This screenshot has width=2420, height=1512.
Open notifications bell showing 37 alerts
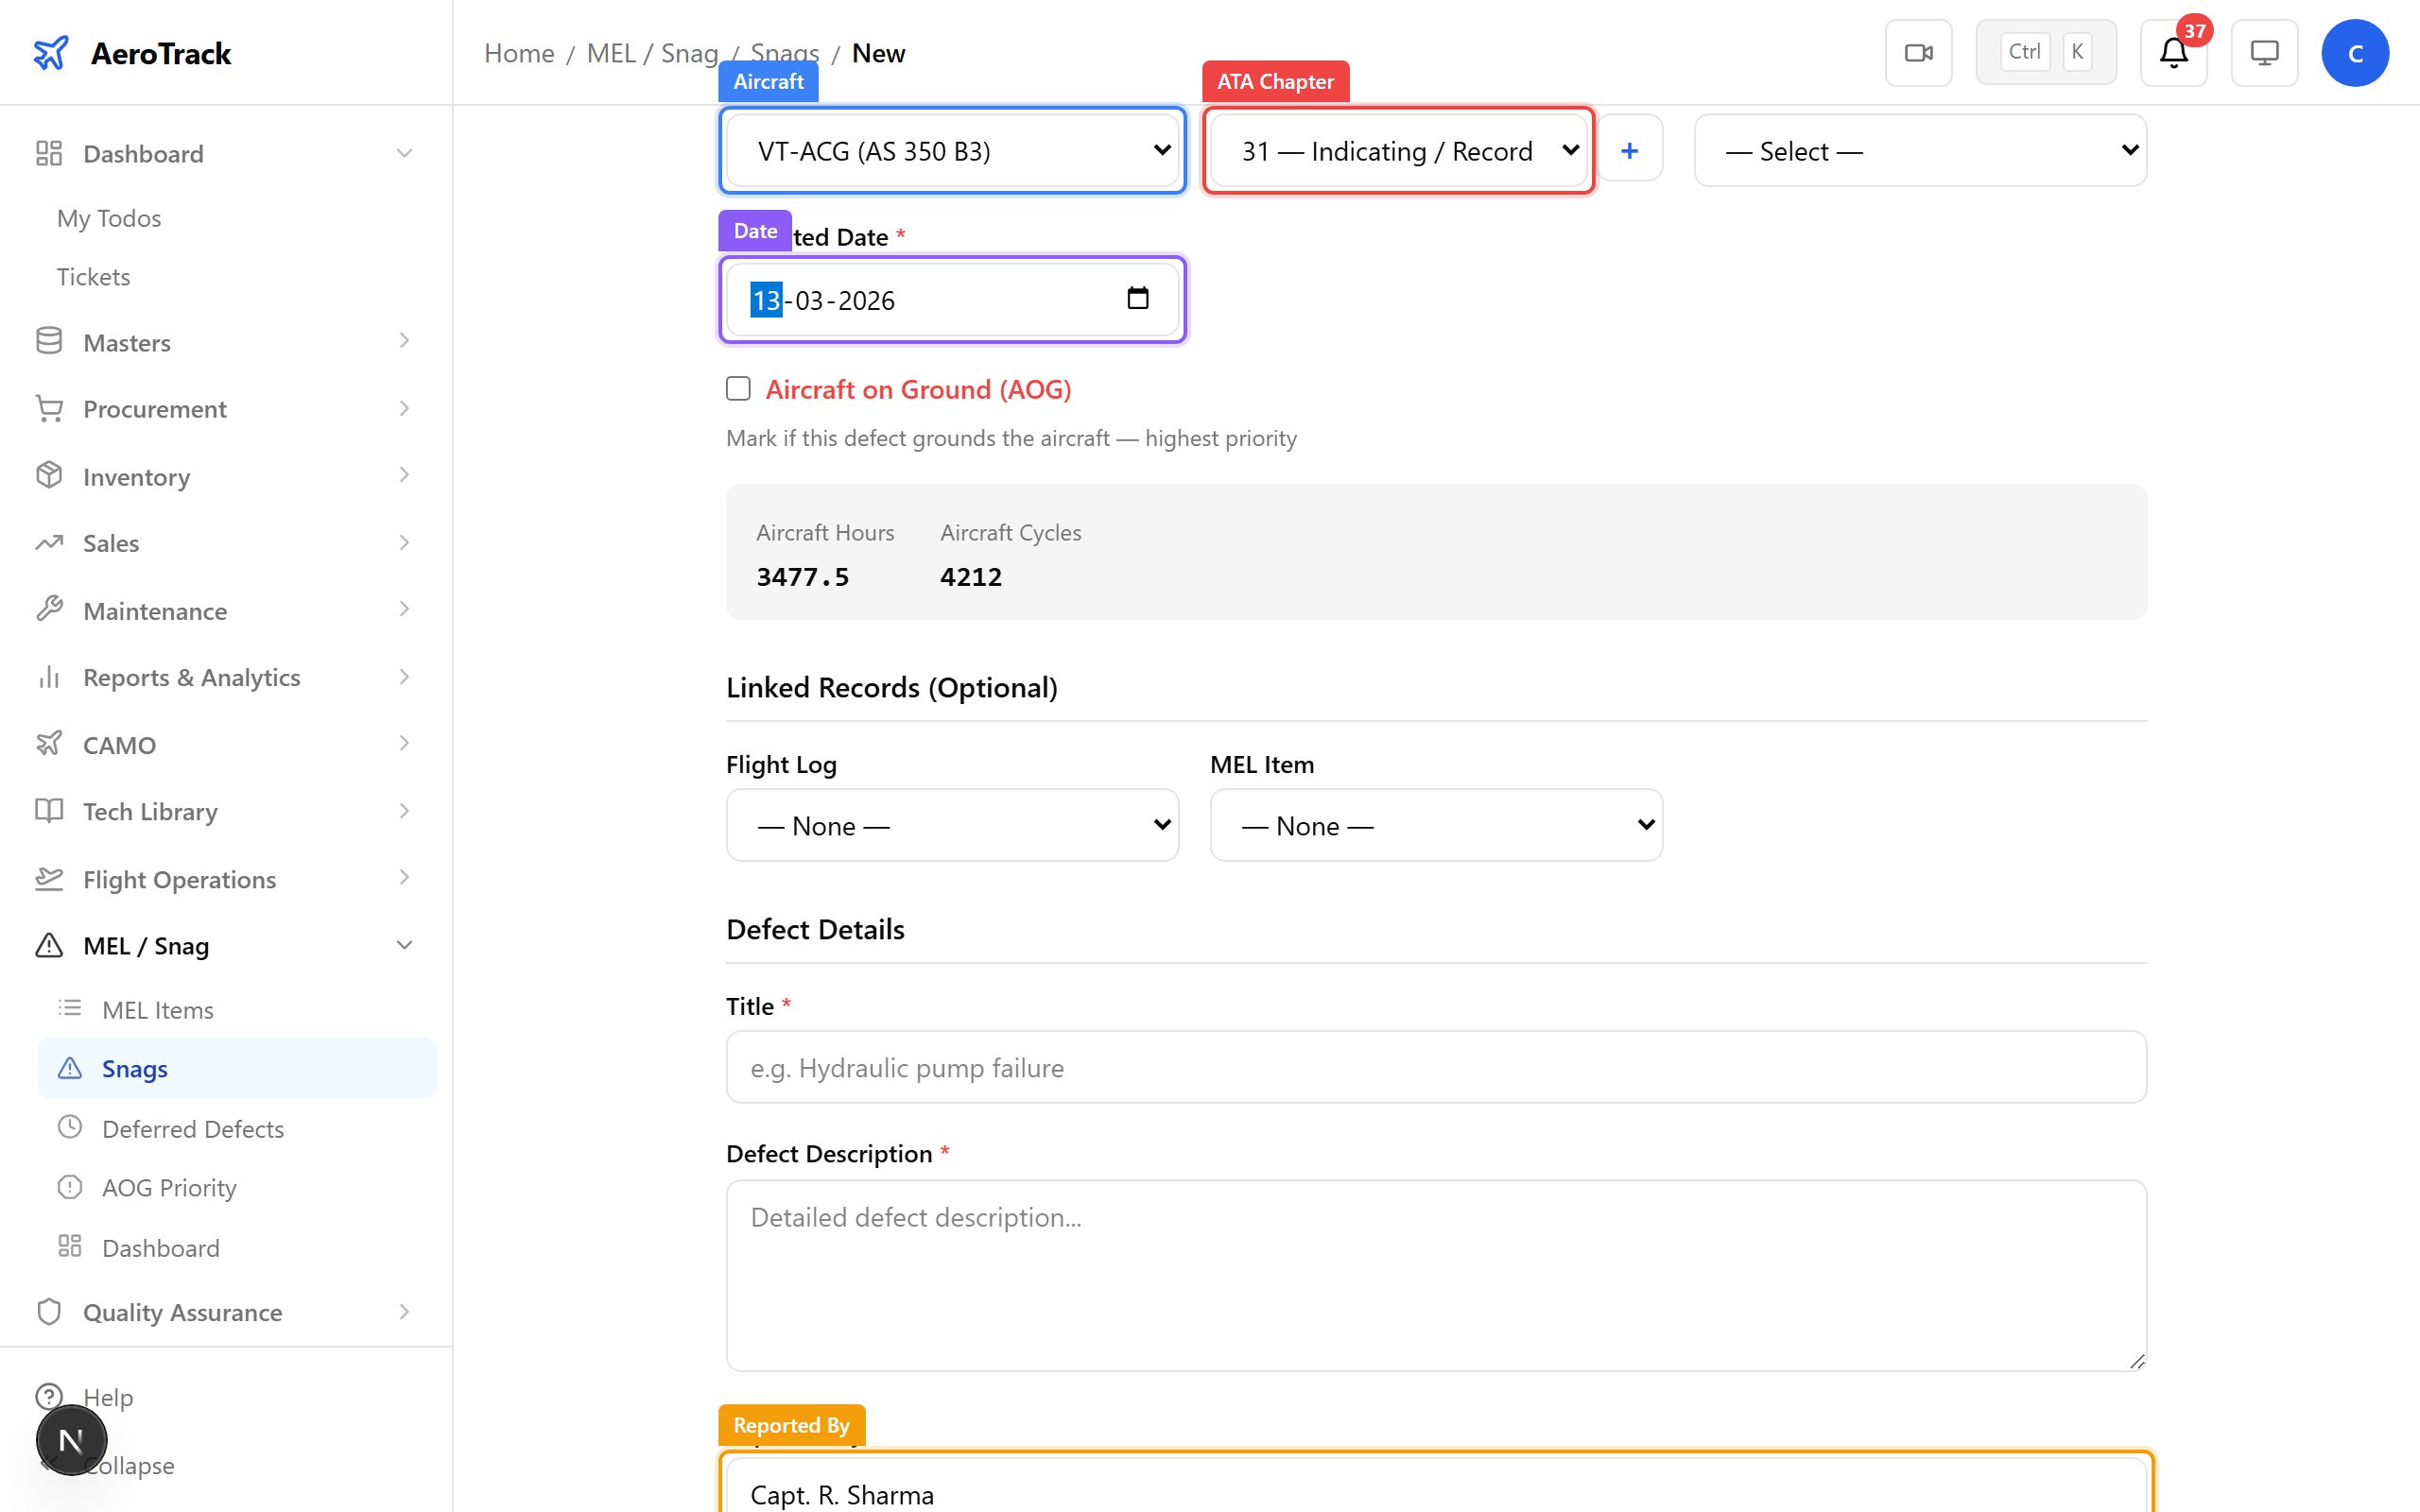2172,52
